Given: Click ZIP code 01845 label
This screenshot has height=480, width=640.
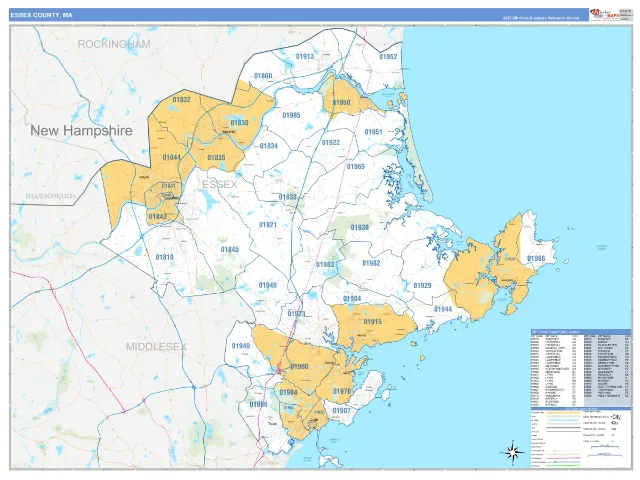Looking at the screenshot, I should pyautogui.click(x=230, y=249).
